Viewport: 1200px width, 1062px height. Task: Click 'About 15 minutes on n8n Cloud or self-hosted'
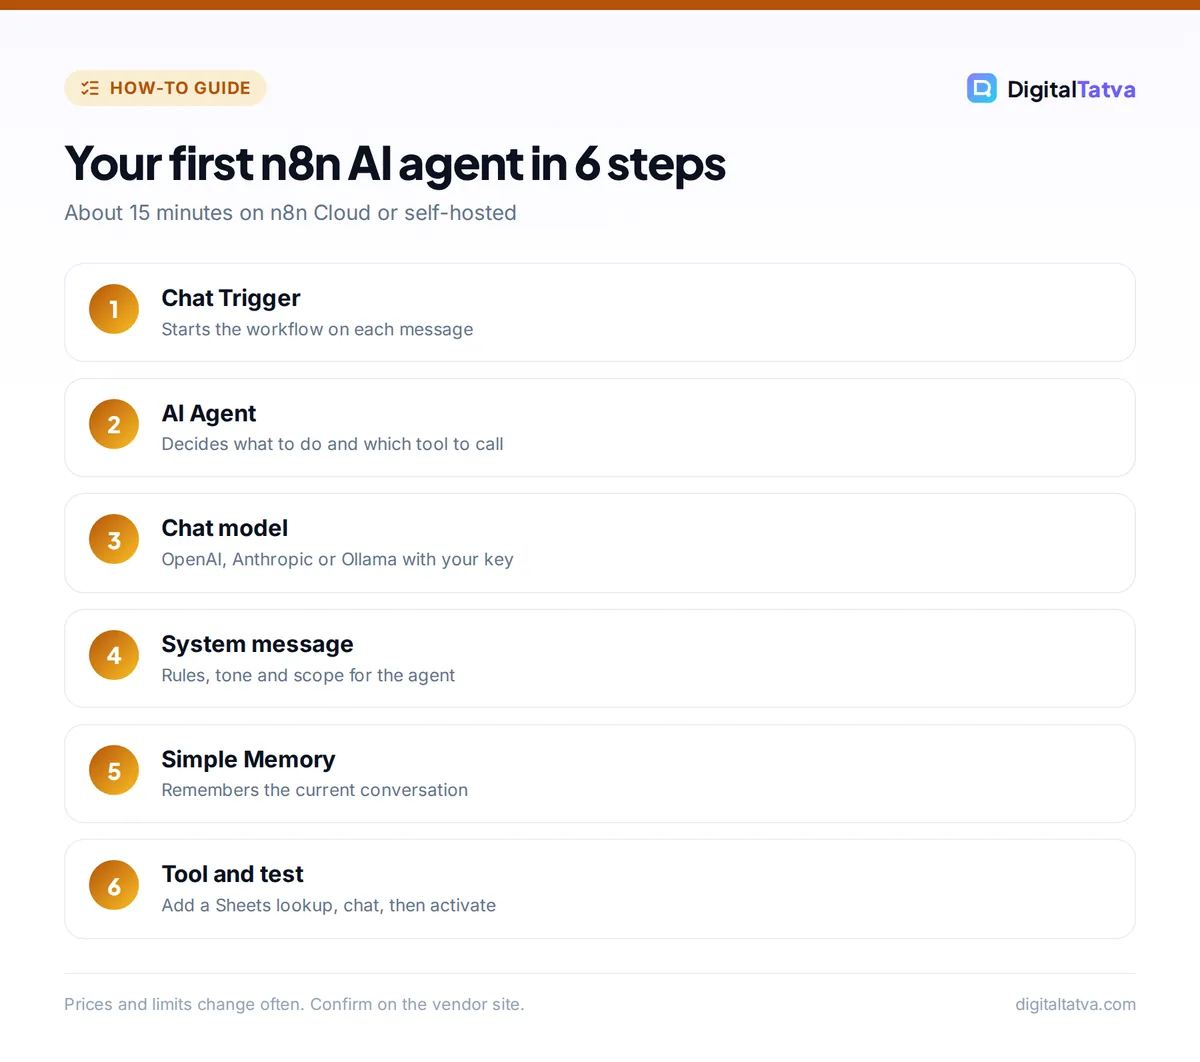click(x=290, y=213)
